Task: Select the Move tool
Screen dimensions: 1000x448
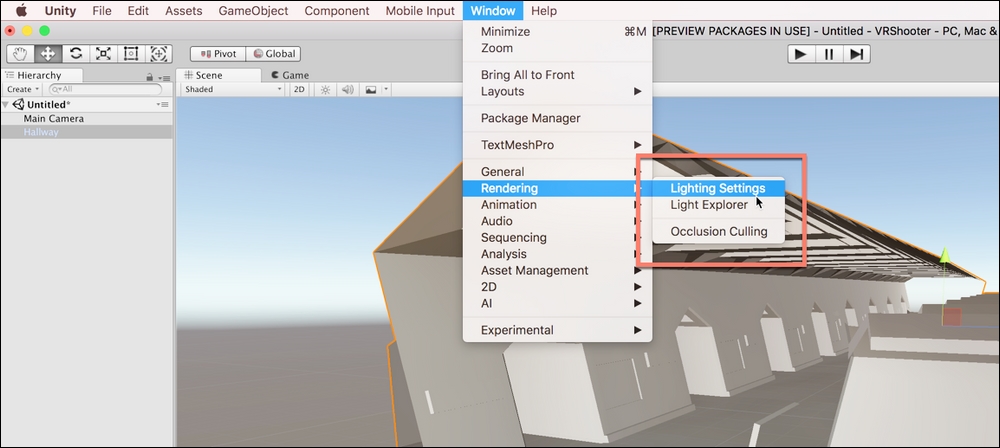Action: pyautogui.click(x=48, y=54)
